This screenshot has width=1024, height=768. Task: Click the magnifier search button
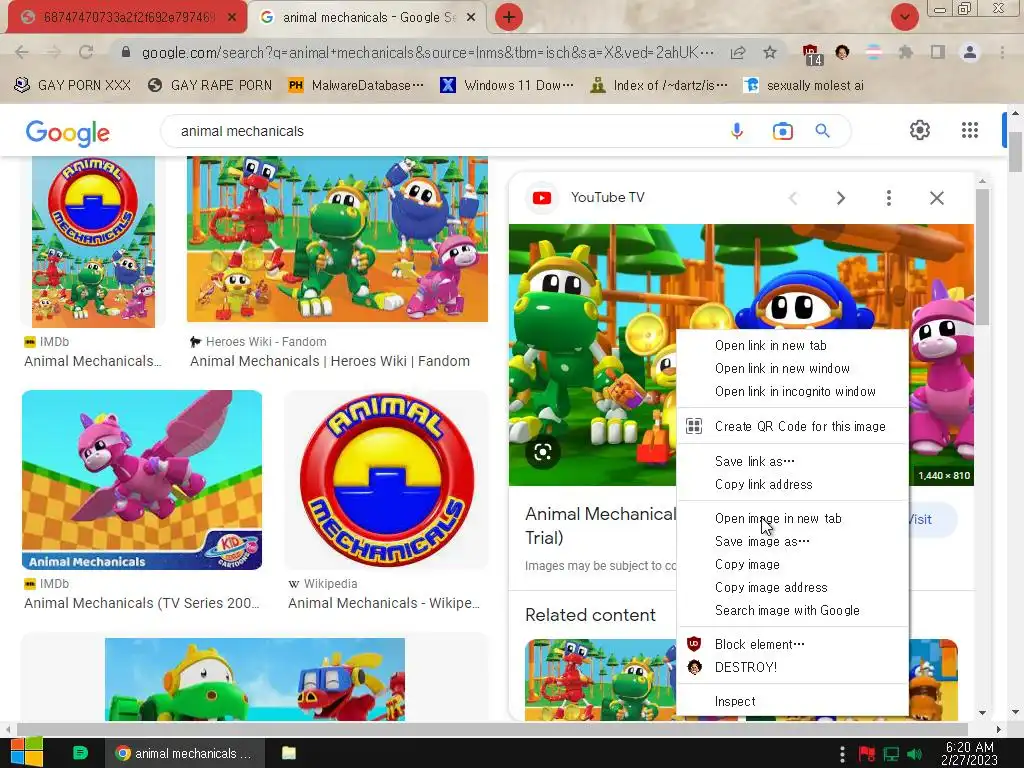(823, 131)
